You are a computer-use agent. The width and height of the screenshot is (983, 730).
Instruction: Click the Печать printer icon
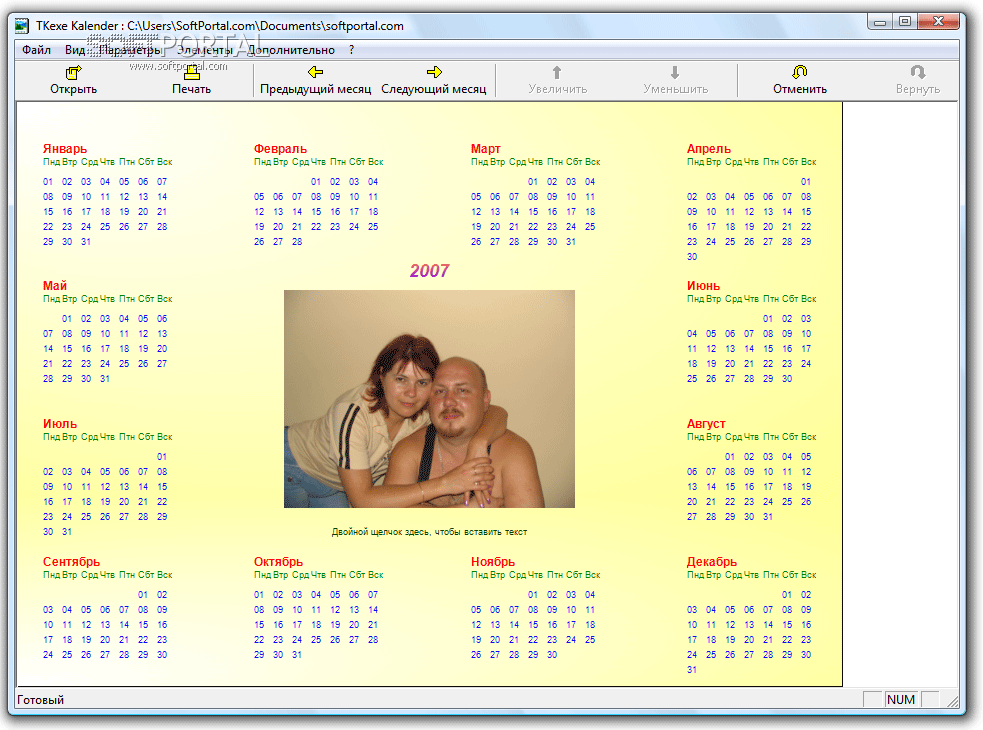(x=192, y=73)
